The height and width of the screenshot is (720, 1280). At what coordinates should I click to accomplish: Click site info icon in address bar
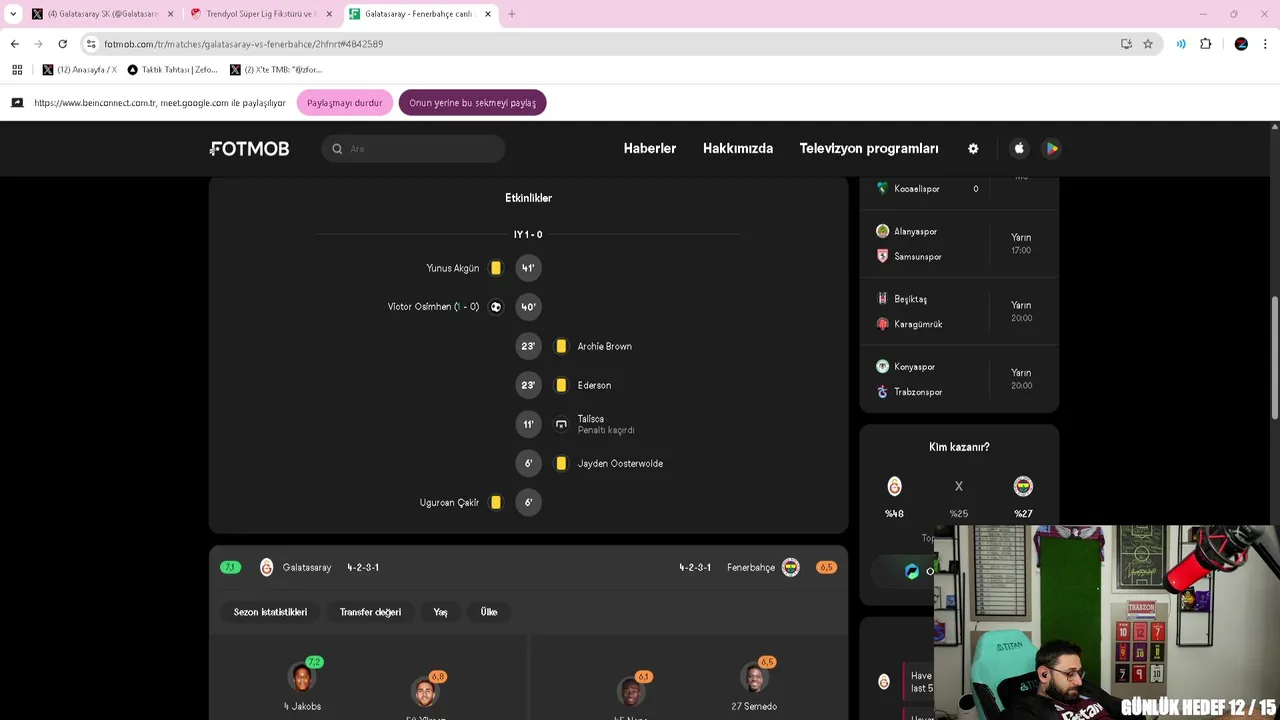91,44
